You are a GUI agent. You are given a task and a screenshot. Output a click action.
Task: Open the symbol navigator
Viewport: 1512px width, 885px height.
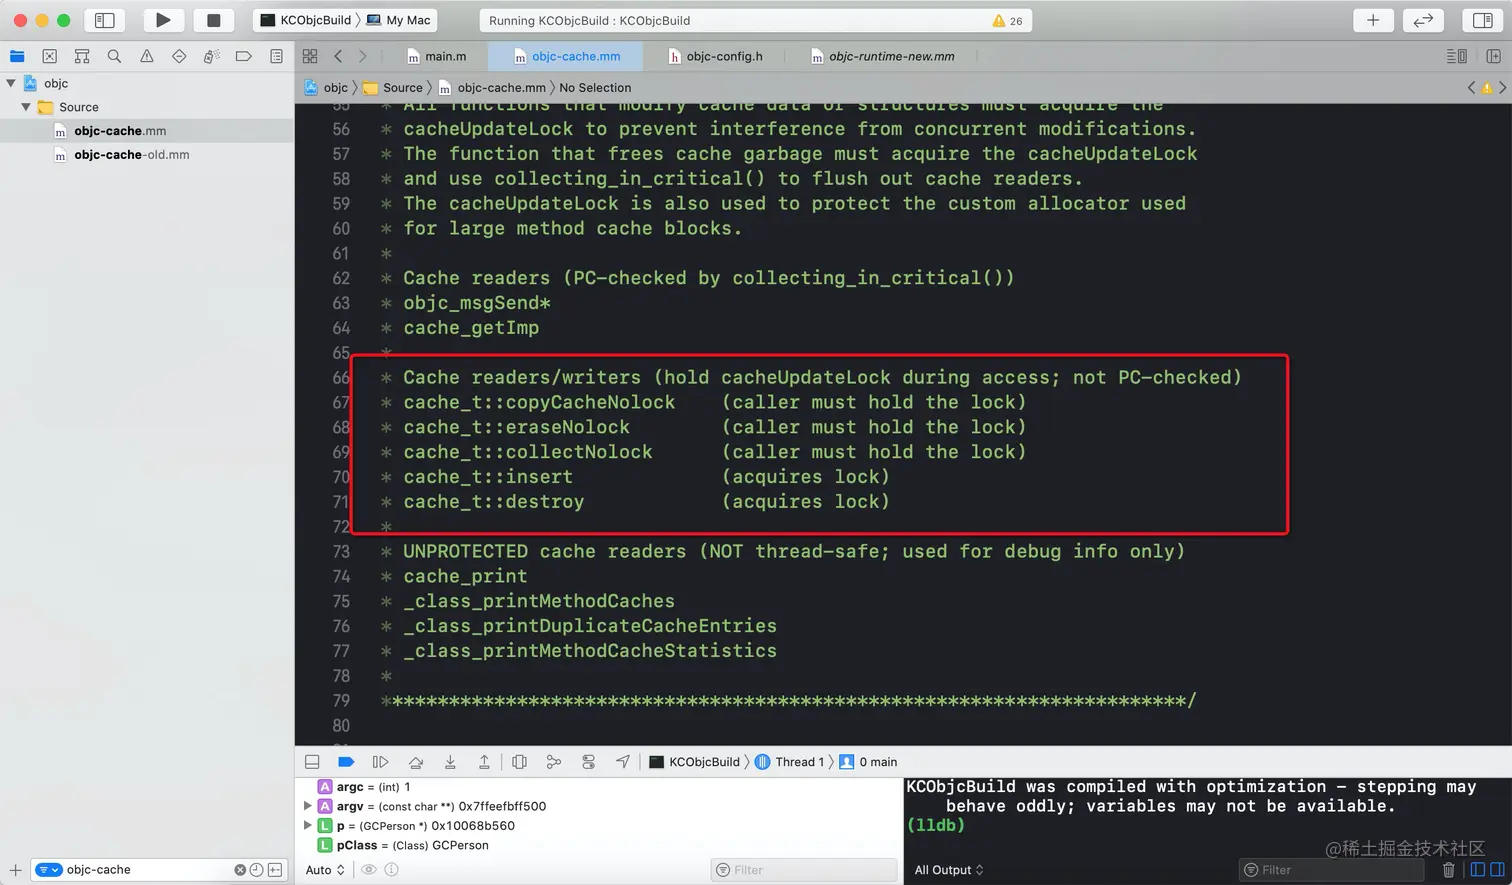point(82,56)
